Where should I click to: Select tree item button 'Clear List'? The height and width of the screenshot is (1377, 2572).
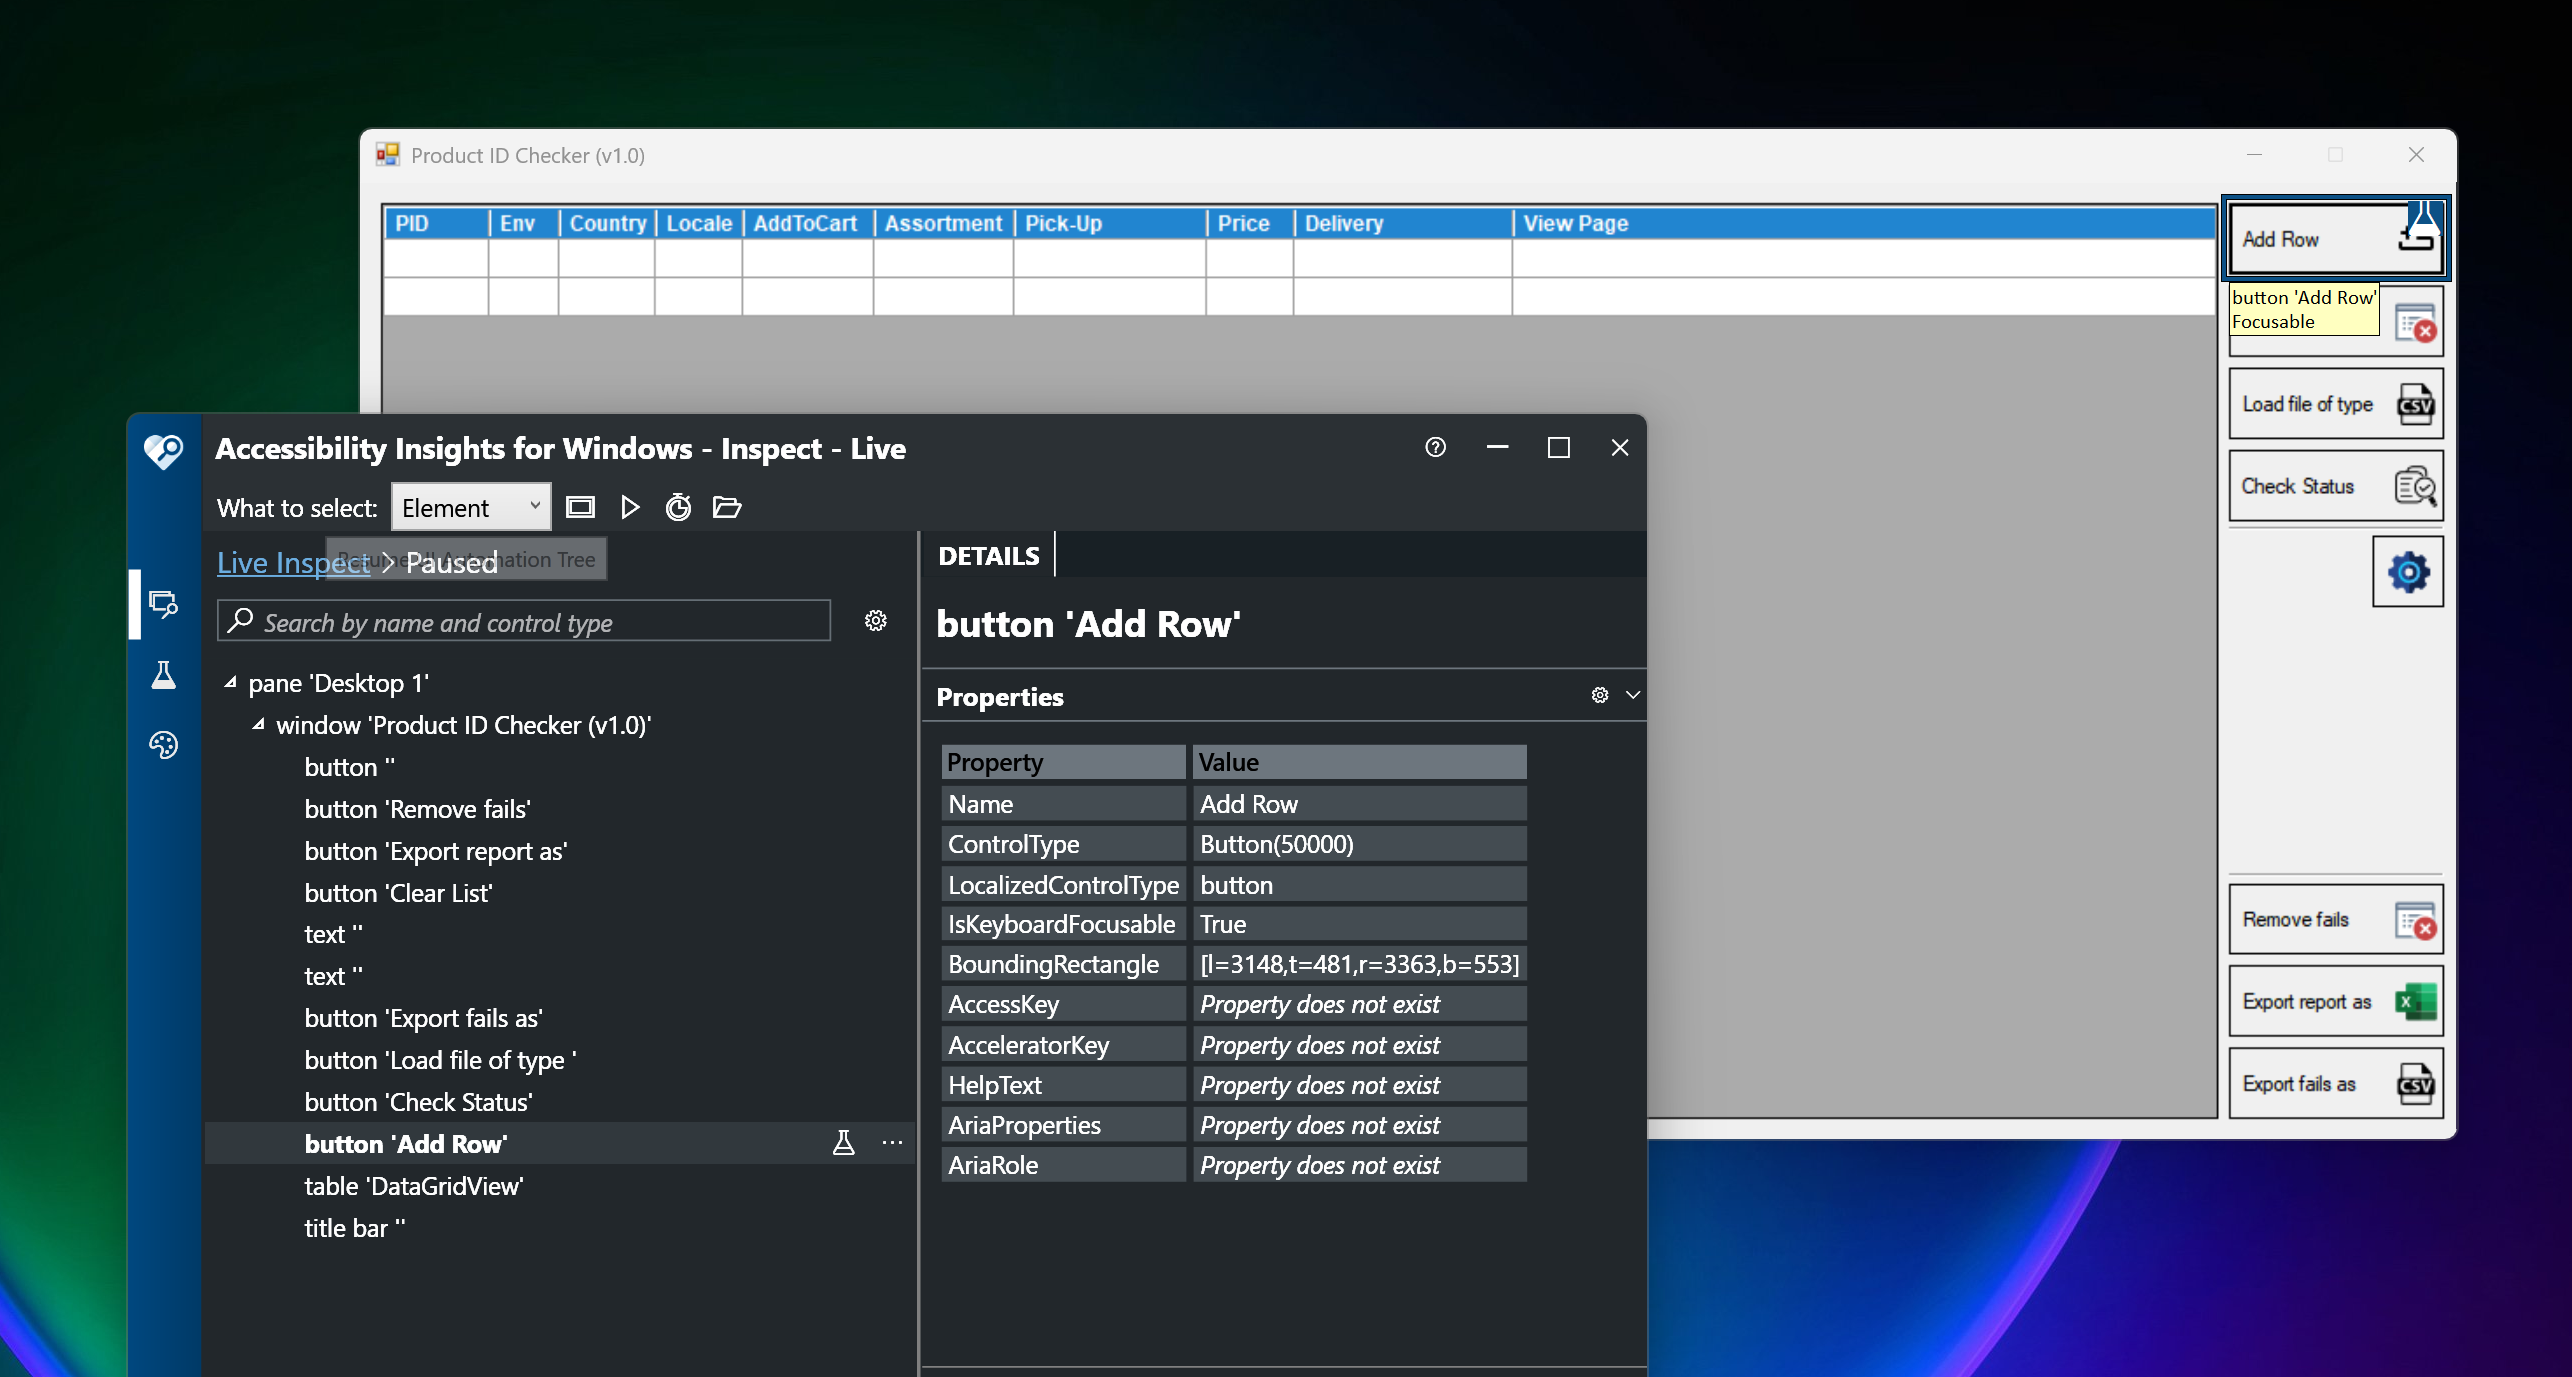coord(398,893)
